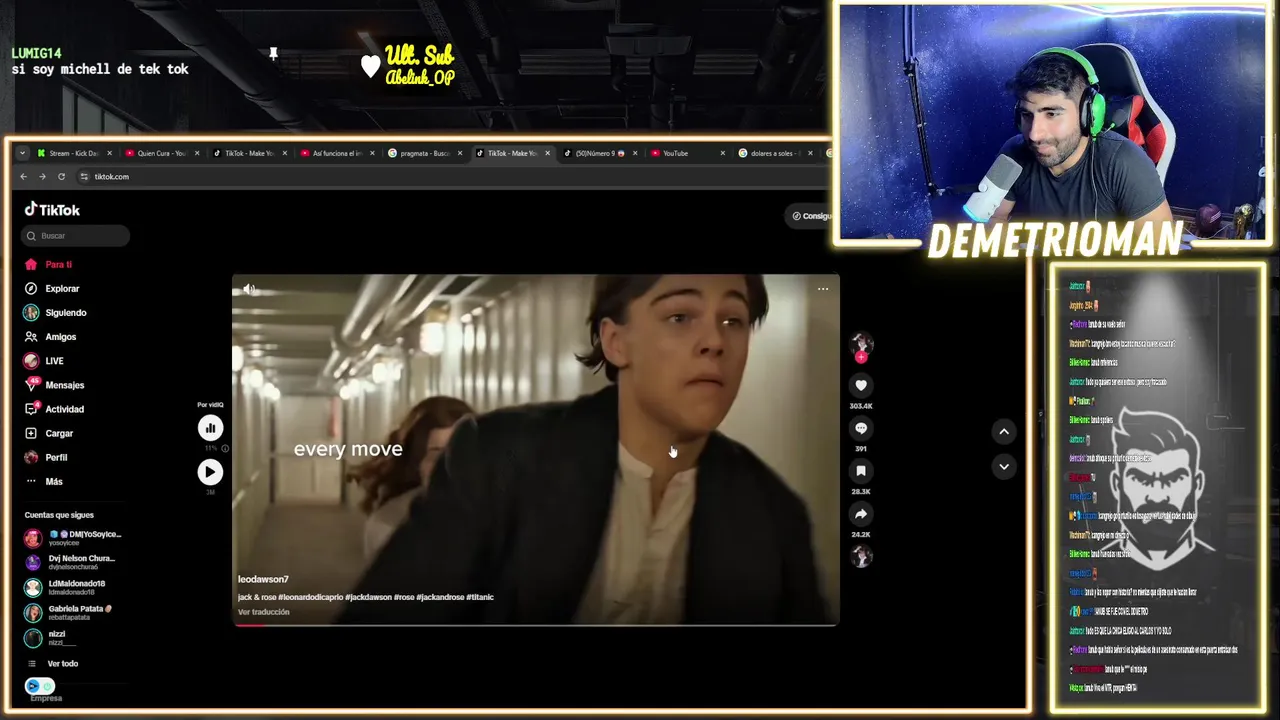Open leodawson7 profile from video caption
Screen dimensions: 1280x720
[263, 580]
